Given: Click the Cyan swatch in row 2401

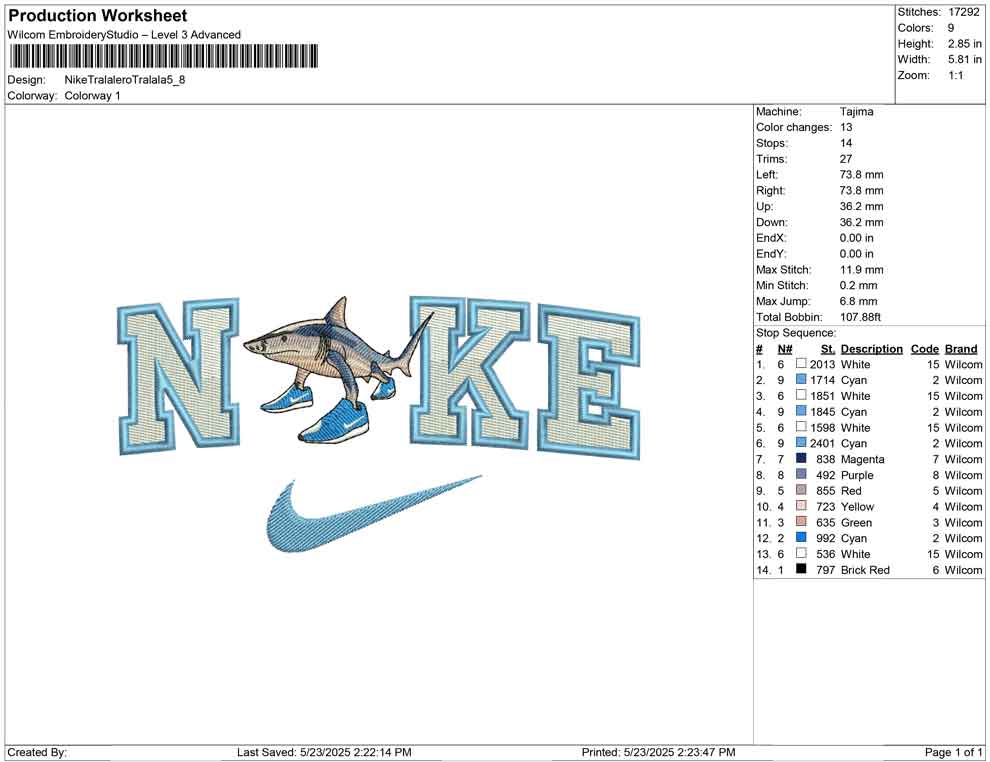Looking at the screenshot, I should click(x=801, y=443).
